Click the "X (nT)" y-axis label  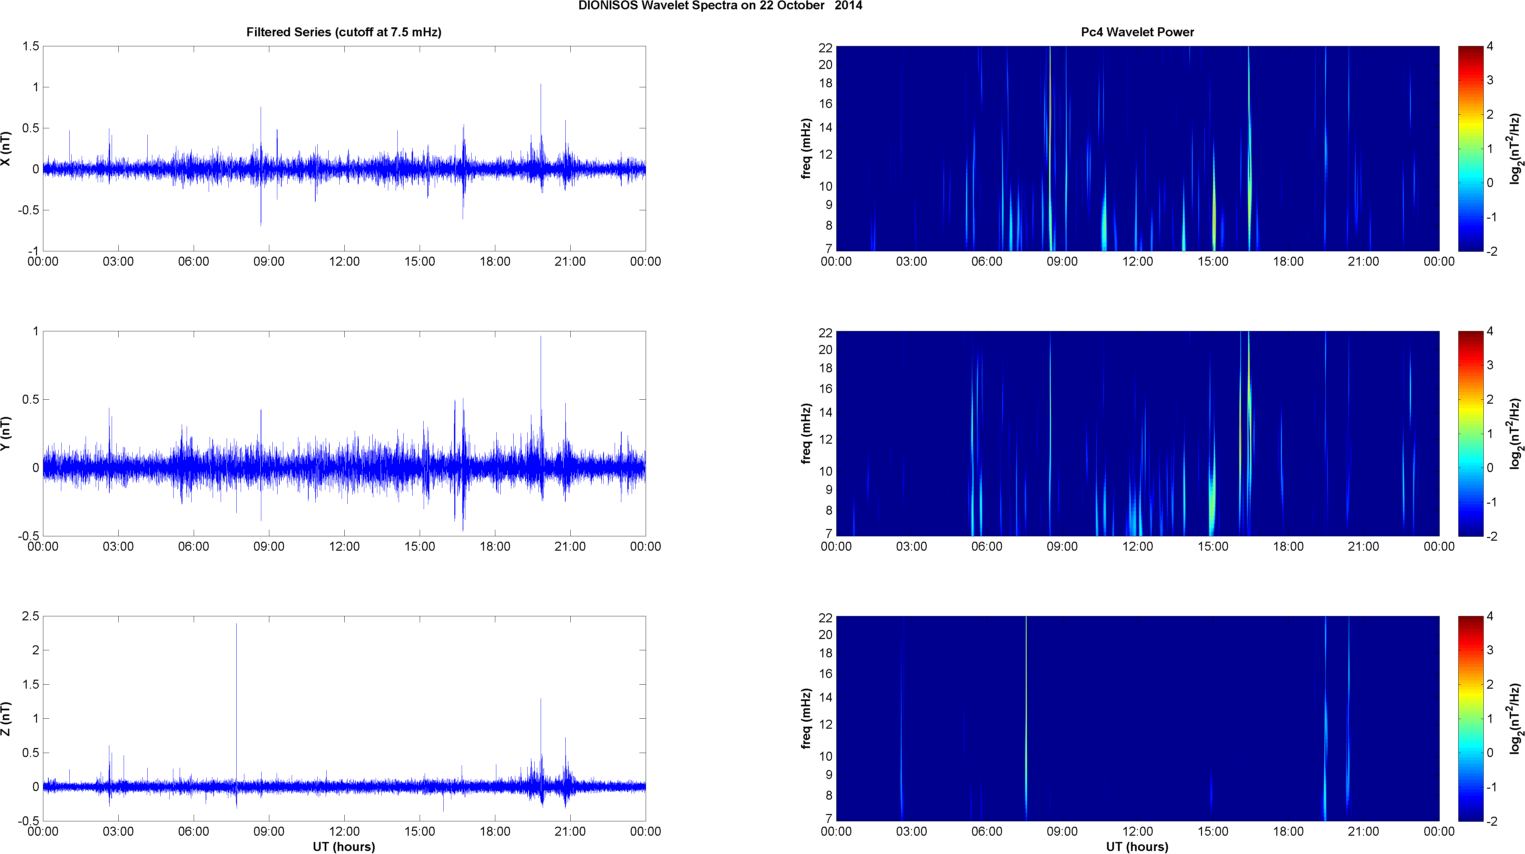pos(6,149)
